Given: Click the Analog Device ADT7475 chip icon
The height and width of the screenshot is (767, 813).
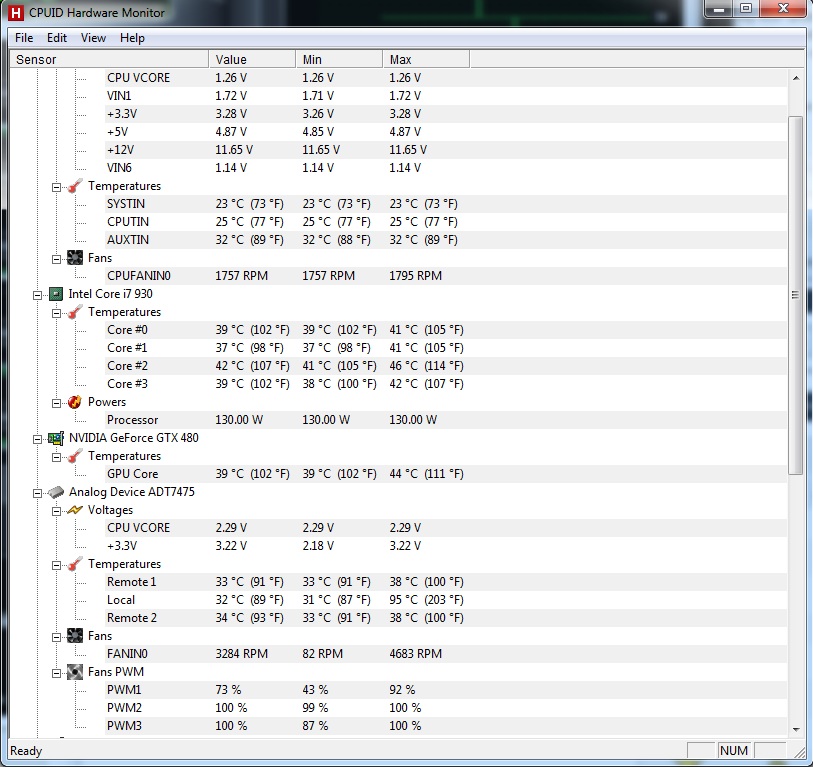Looking at the screenshot, I should coord(56,492).
